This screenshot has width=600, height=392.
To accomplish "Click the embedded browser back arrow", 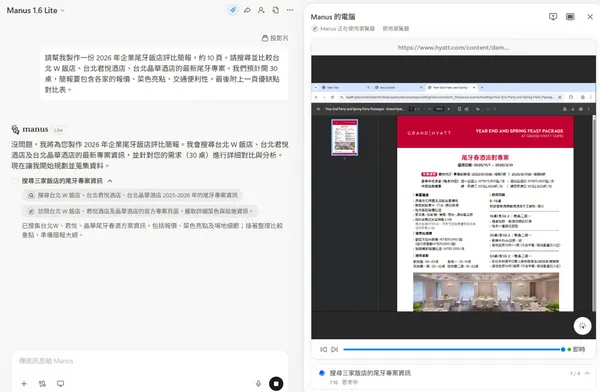I will pos(316,97).
